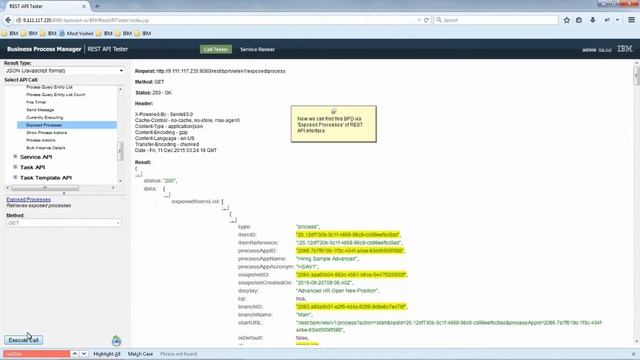This screenshot has width=640, height=360.
Task: Select the Currently Executing API call
Action: point(44,117)
